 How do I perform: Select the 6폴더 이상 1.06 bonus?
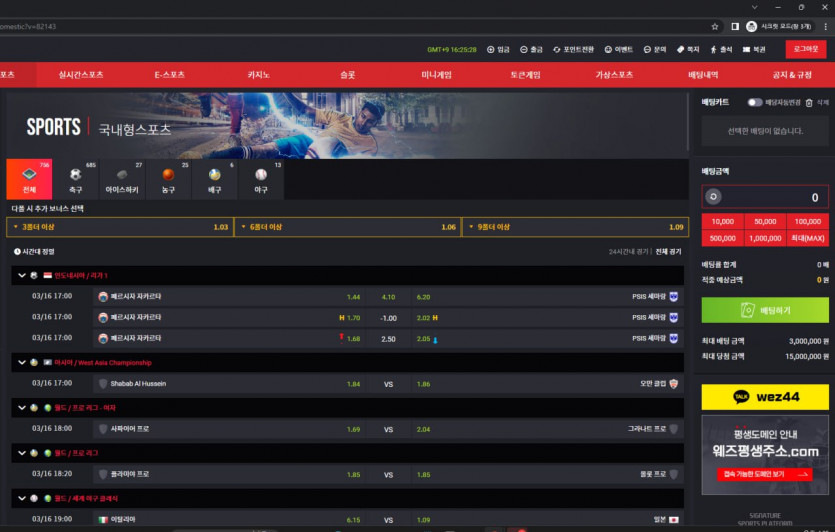[347, 227]
